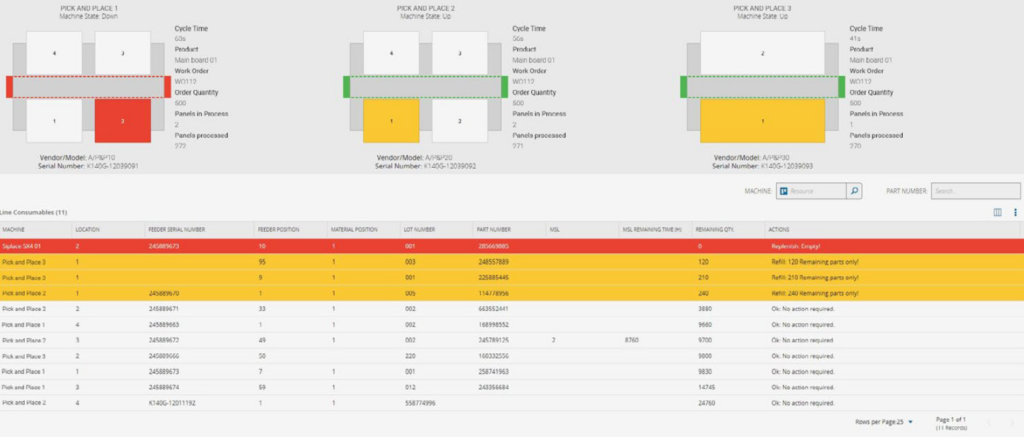Open the column chooser icon above table

(x=997, y=212)
